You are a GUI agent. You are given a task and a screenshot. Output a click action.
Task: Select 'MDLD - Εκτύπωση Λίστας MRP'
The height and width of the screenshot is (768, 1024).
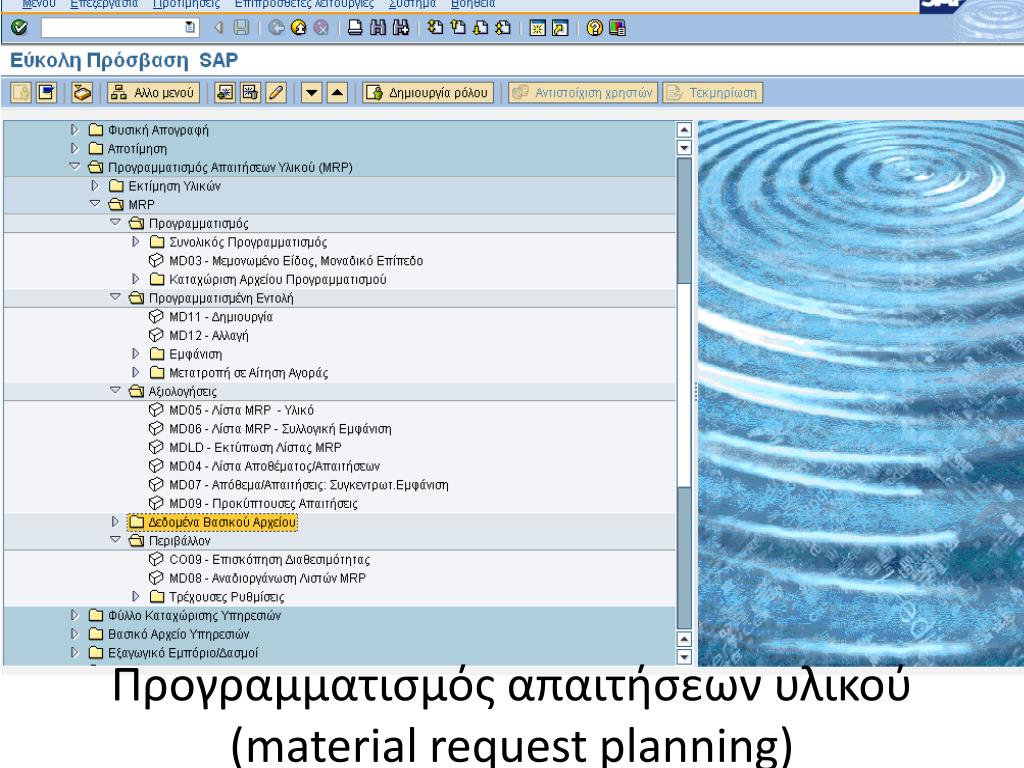(x=255, y=447)
